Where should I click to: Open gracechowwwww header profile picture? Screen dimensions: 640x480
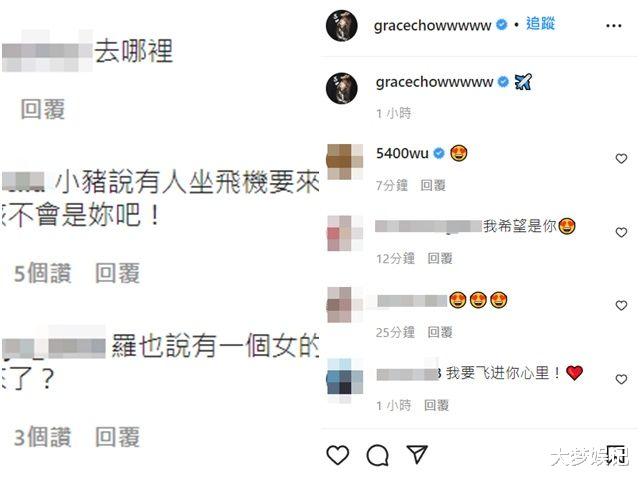(342, 25)
